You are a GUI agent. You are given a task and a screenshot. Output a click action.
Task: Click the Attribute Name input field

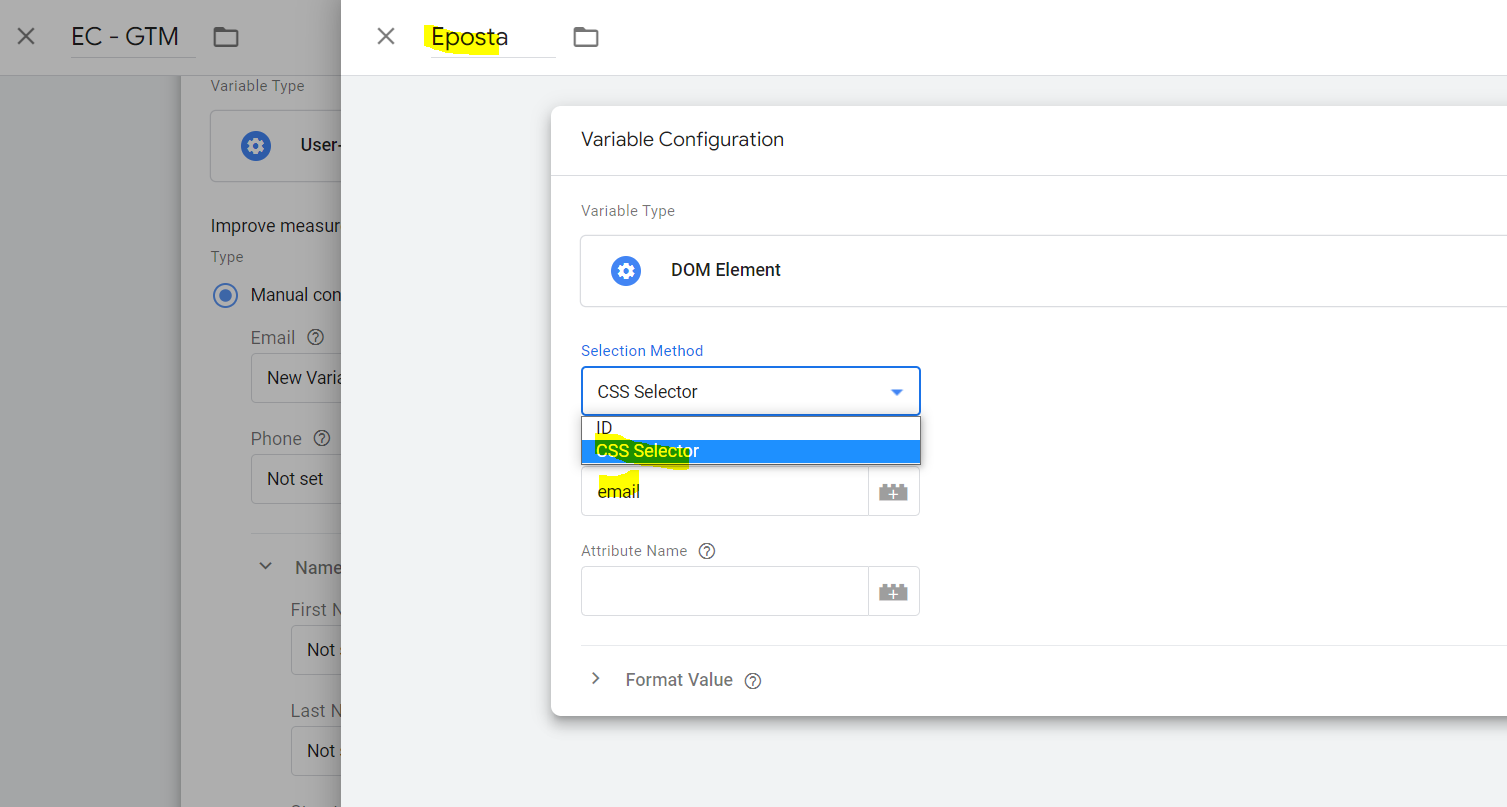(x=724, y=592)
